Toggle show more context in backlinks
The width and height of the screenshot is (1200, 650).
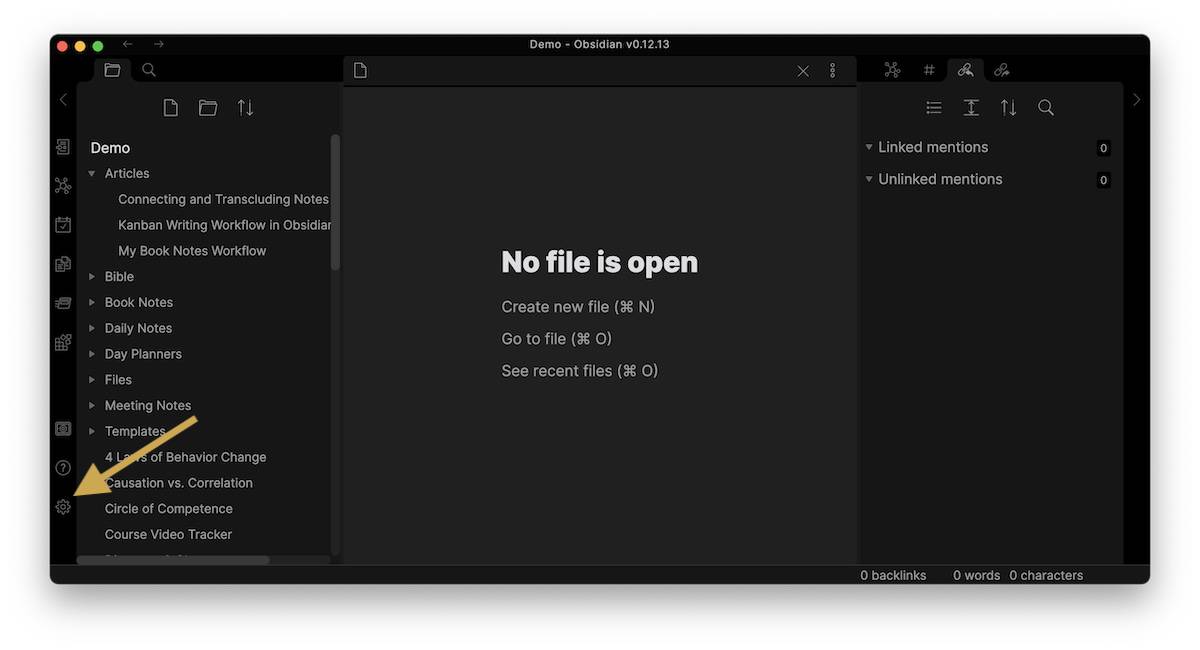coord(971,108)
